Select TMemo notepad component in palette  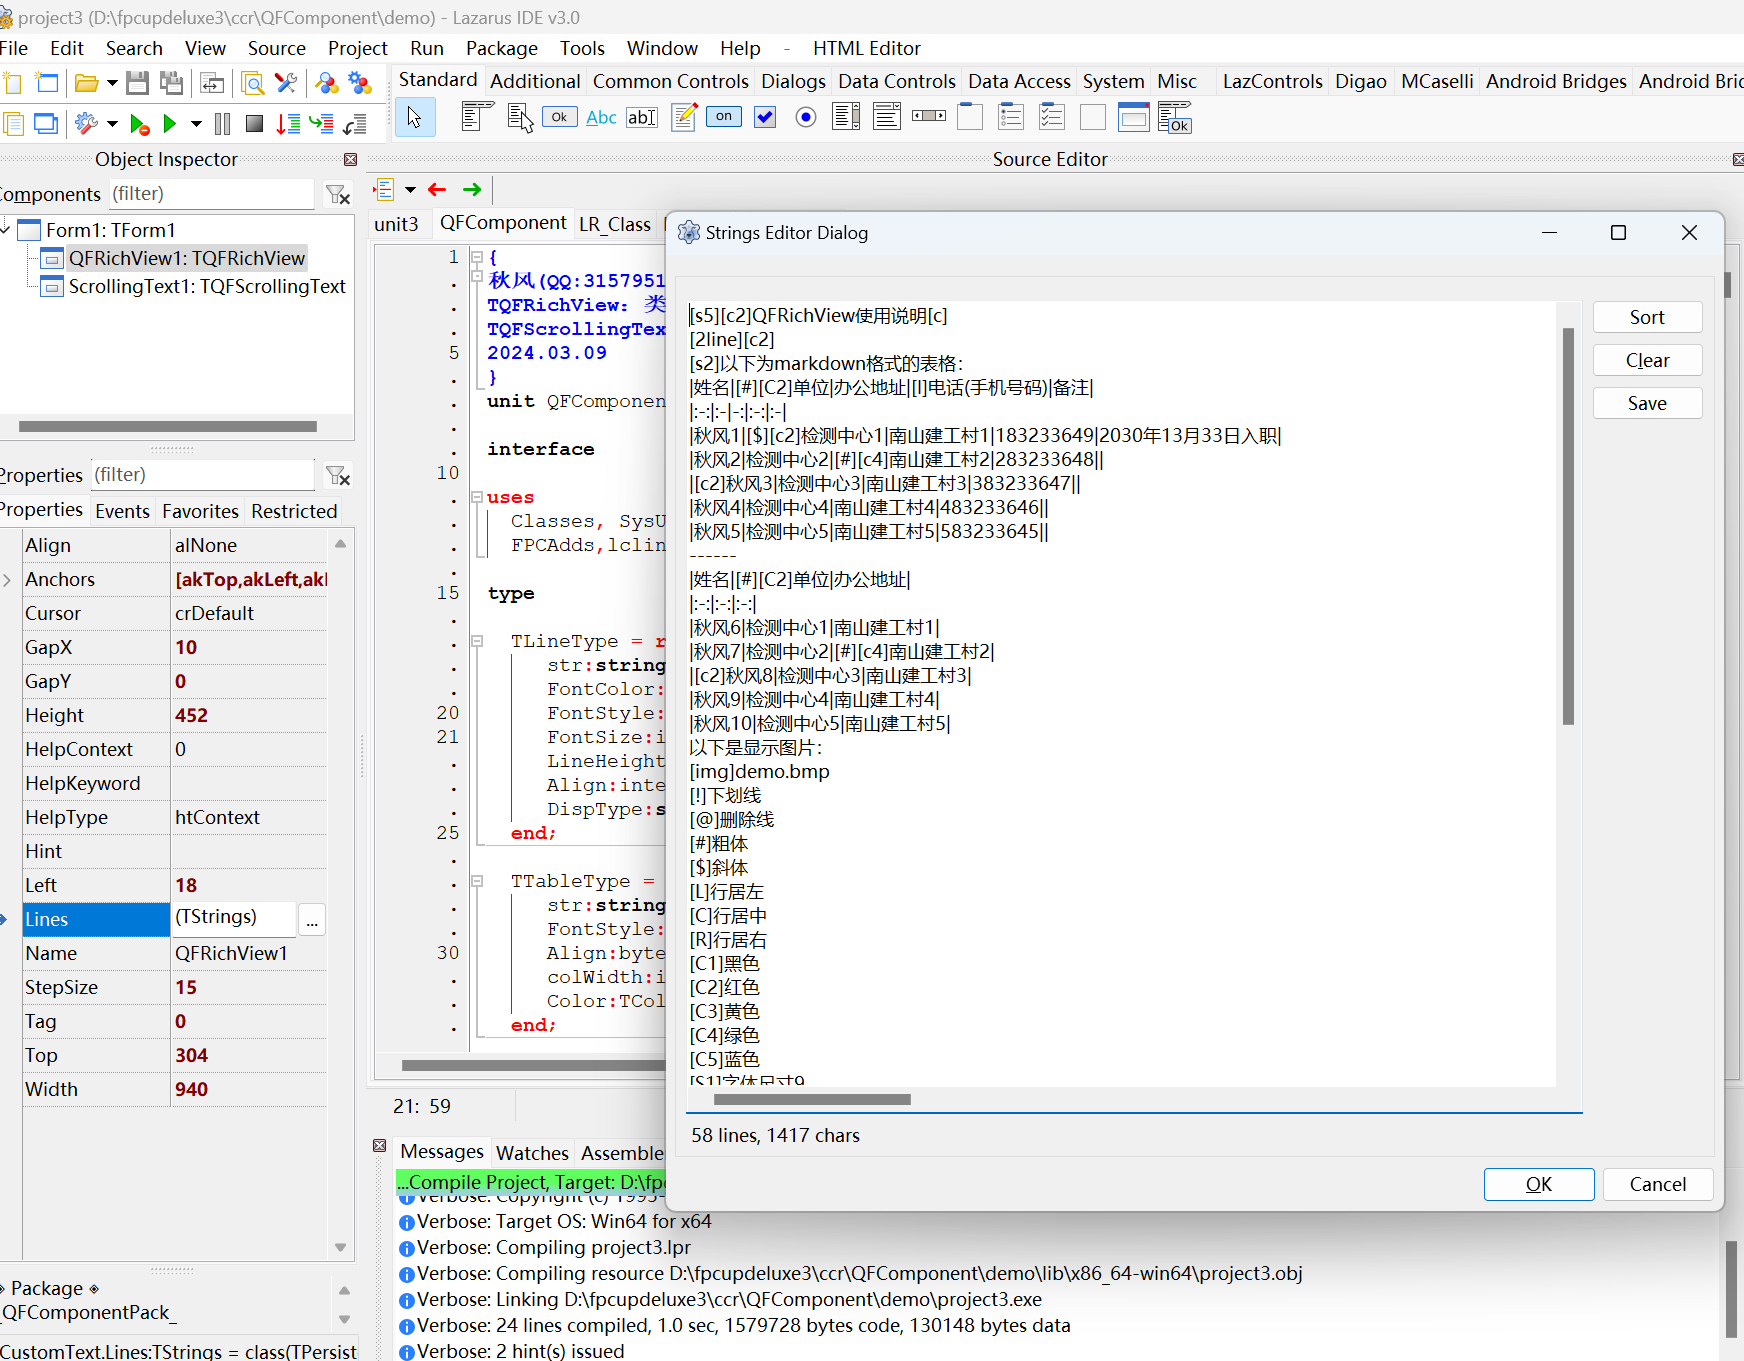click(x=684, y=117)
